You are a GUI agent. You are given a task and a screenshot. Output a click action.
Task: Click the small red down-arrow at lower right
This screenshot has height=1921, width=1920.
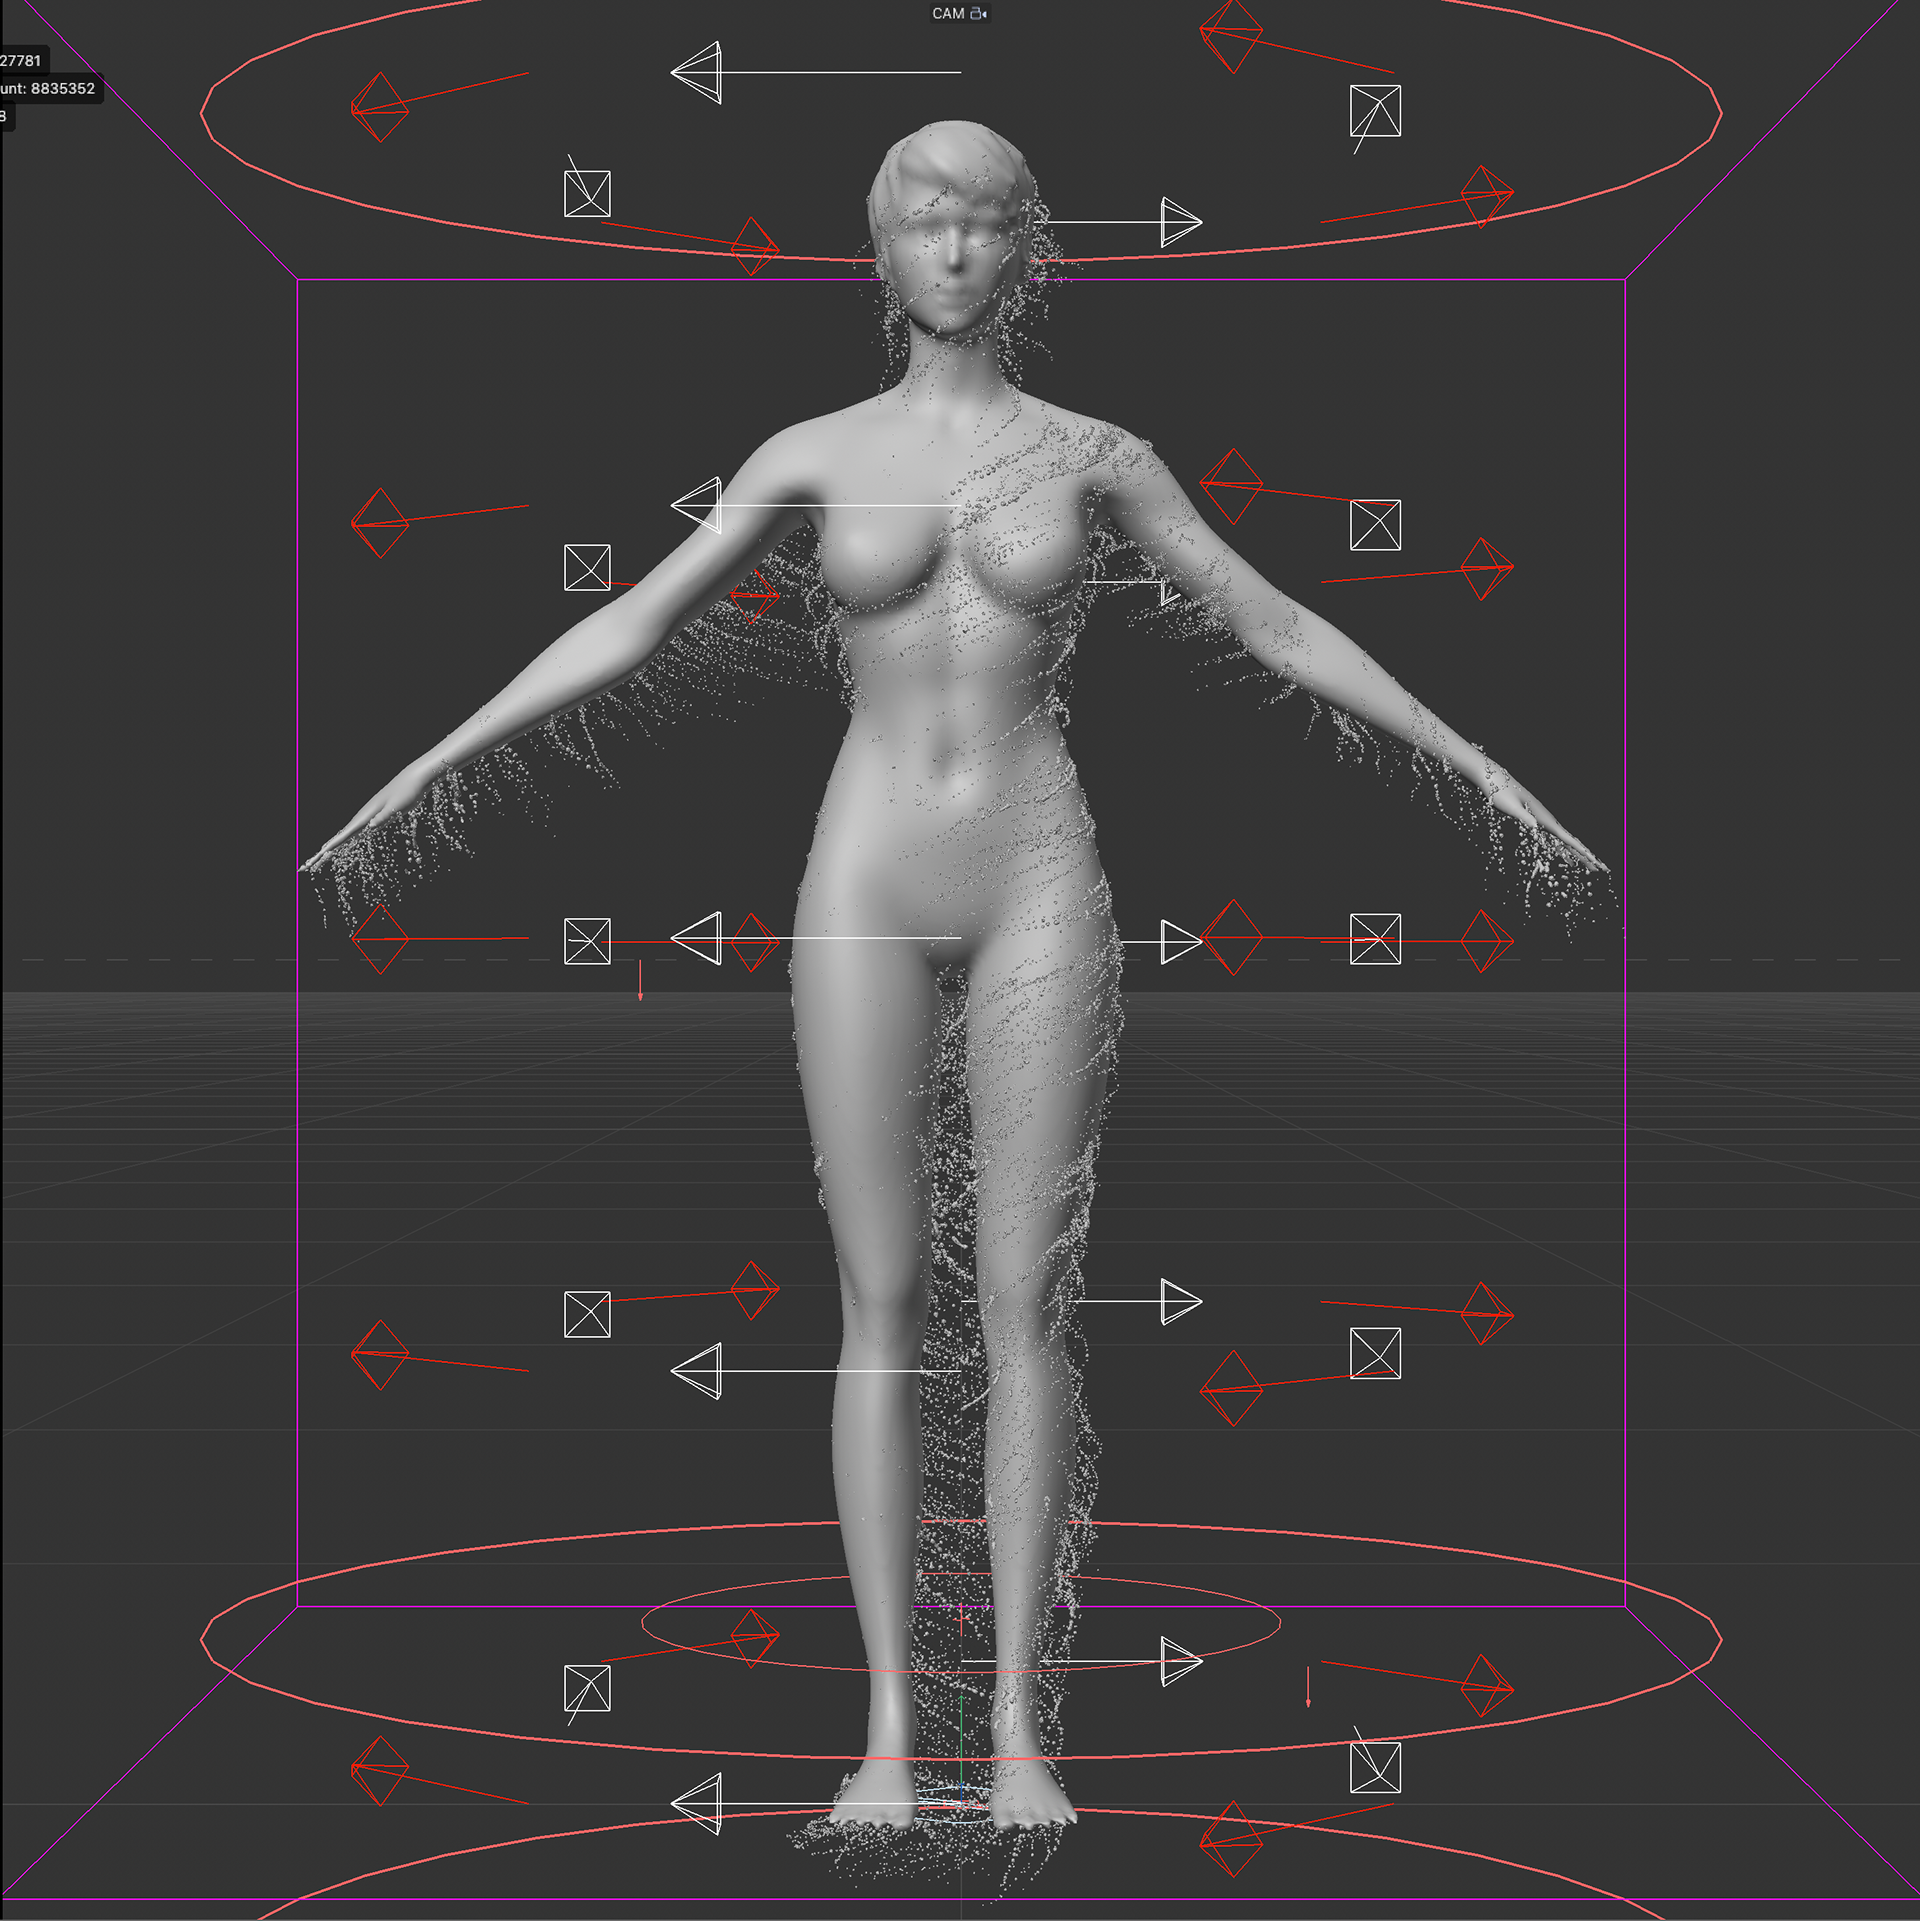pyautogui.click(x=1308, y=1687)
